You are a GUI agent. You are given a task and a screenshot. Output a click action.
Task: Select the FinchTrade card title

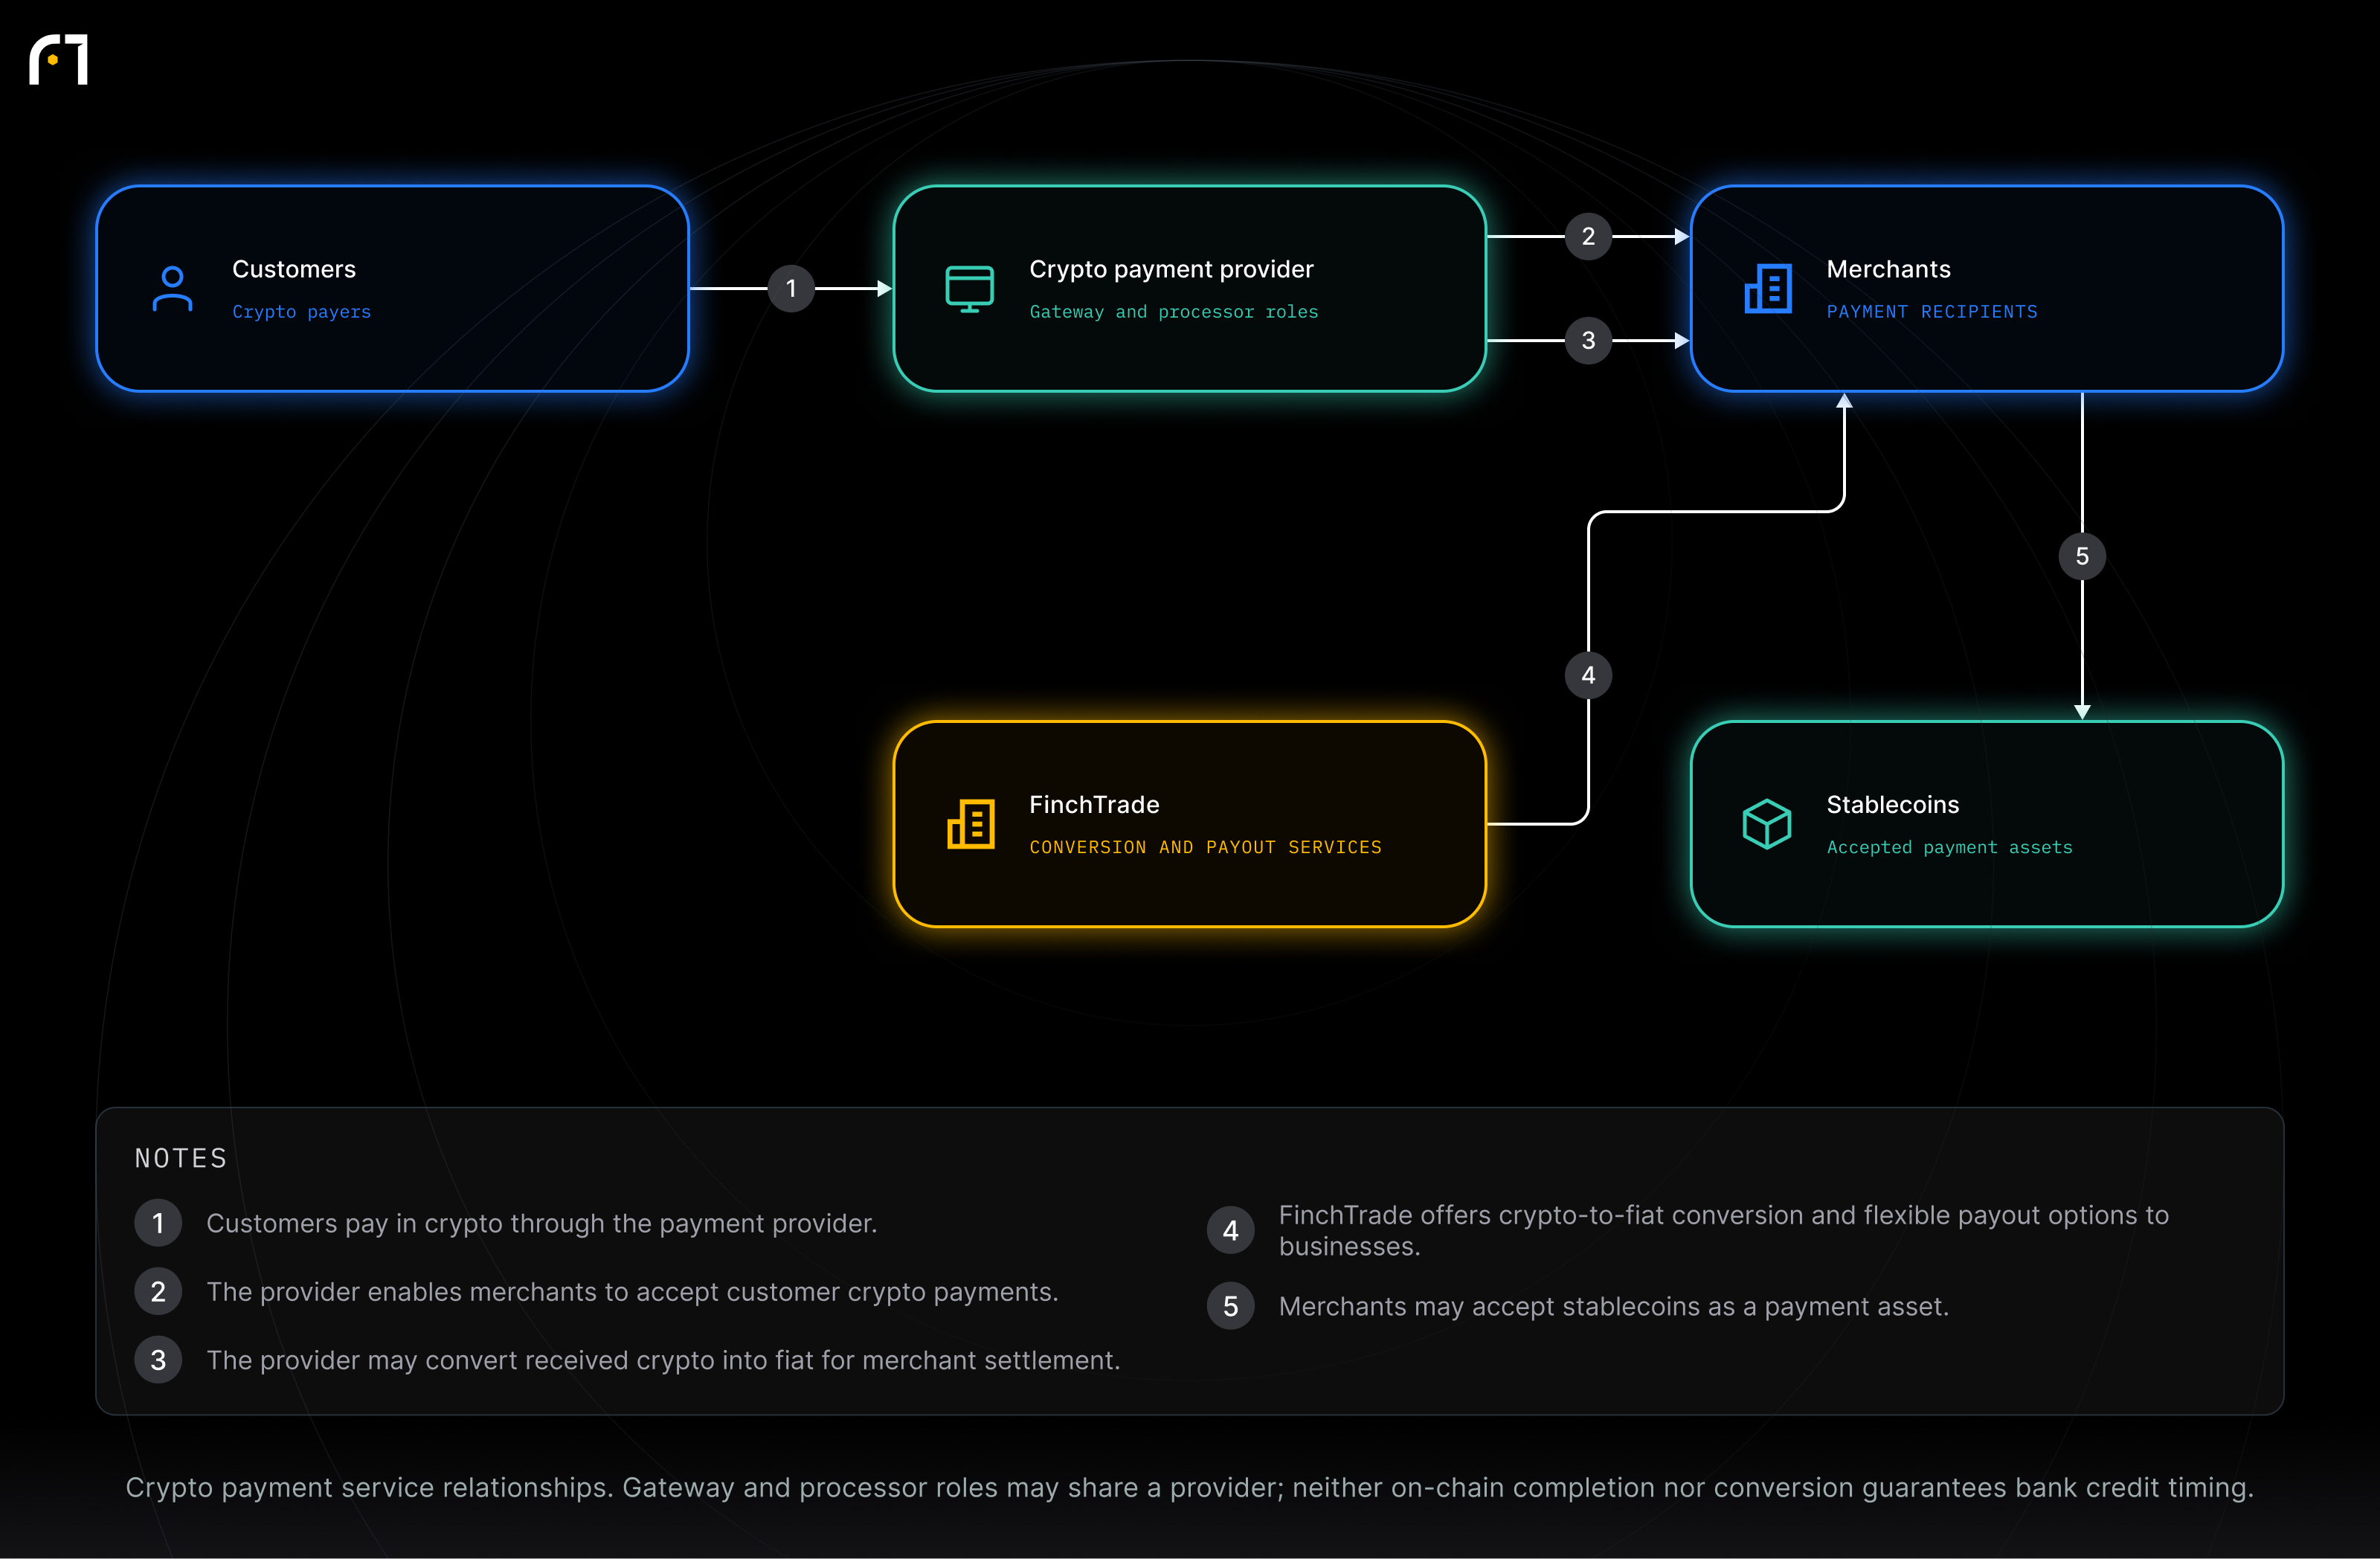click(x=1094, y=805)
